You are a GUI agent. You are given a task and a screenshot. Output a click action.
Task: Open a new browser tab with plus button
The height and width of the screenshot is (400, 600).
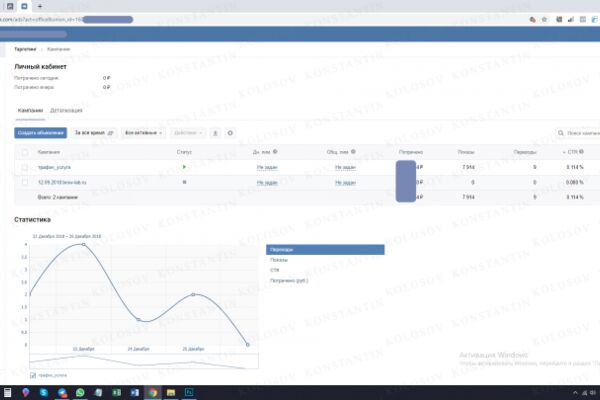coord(40,6)
